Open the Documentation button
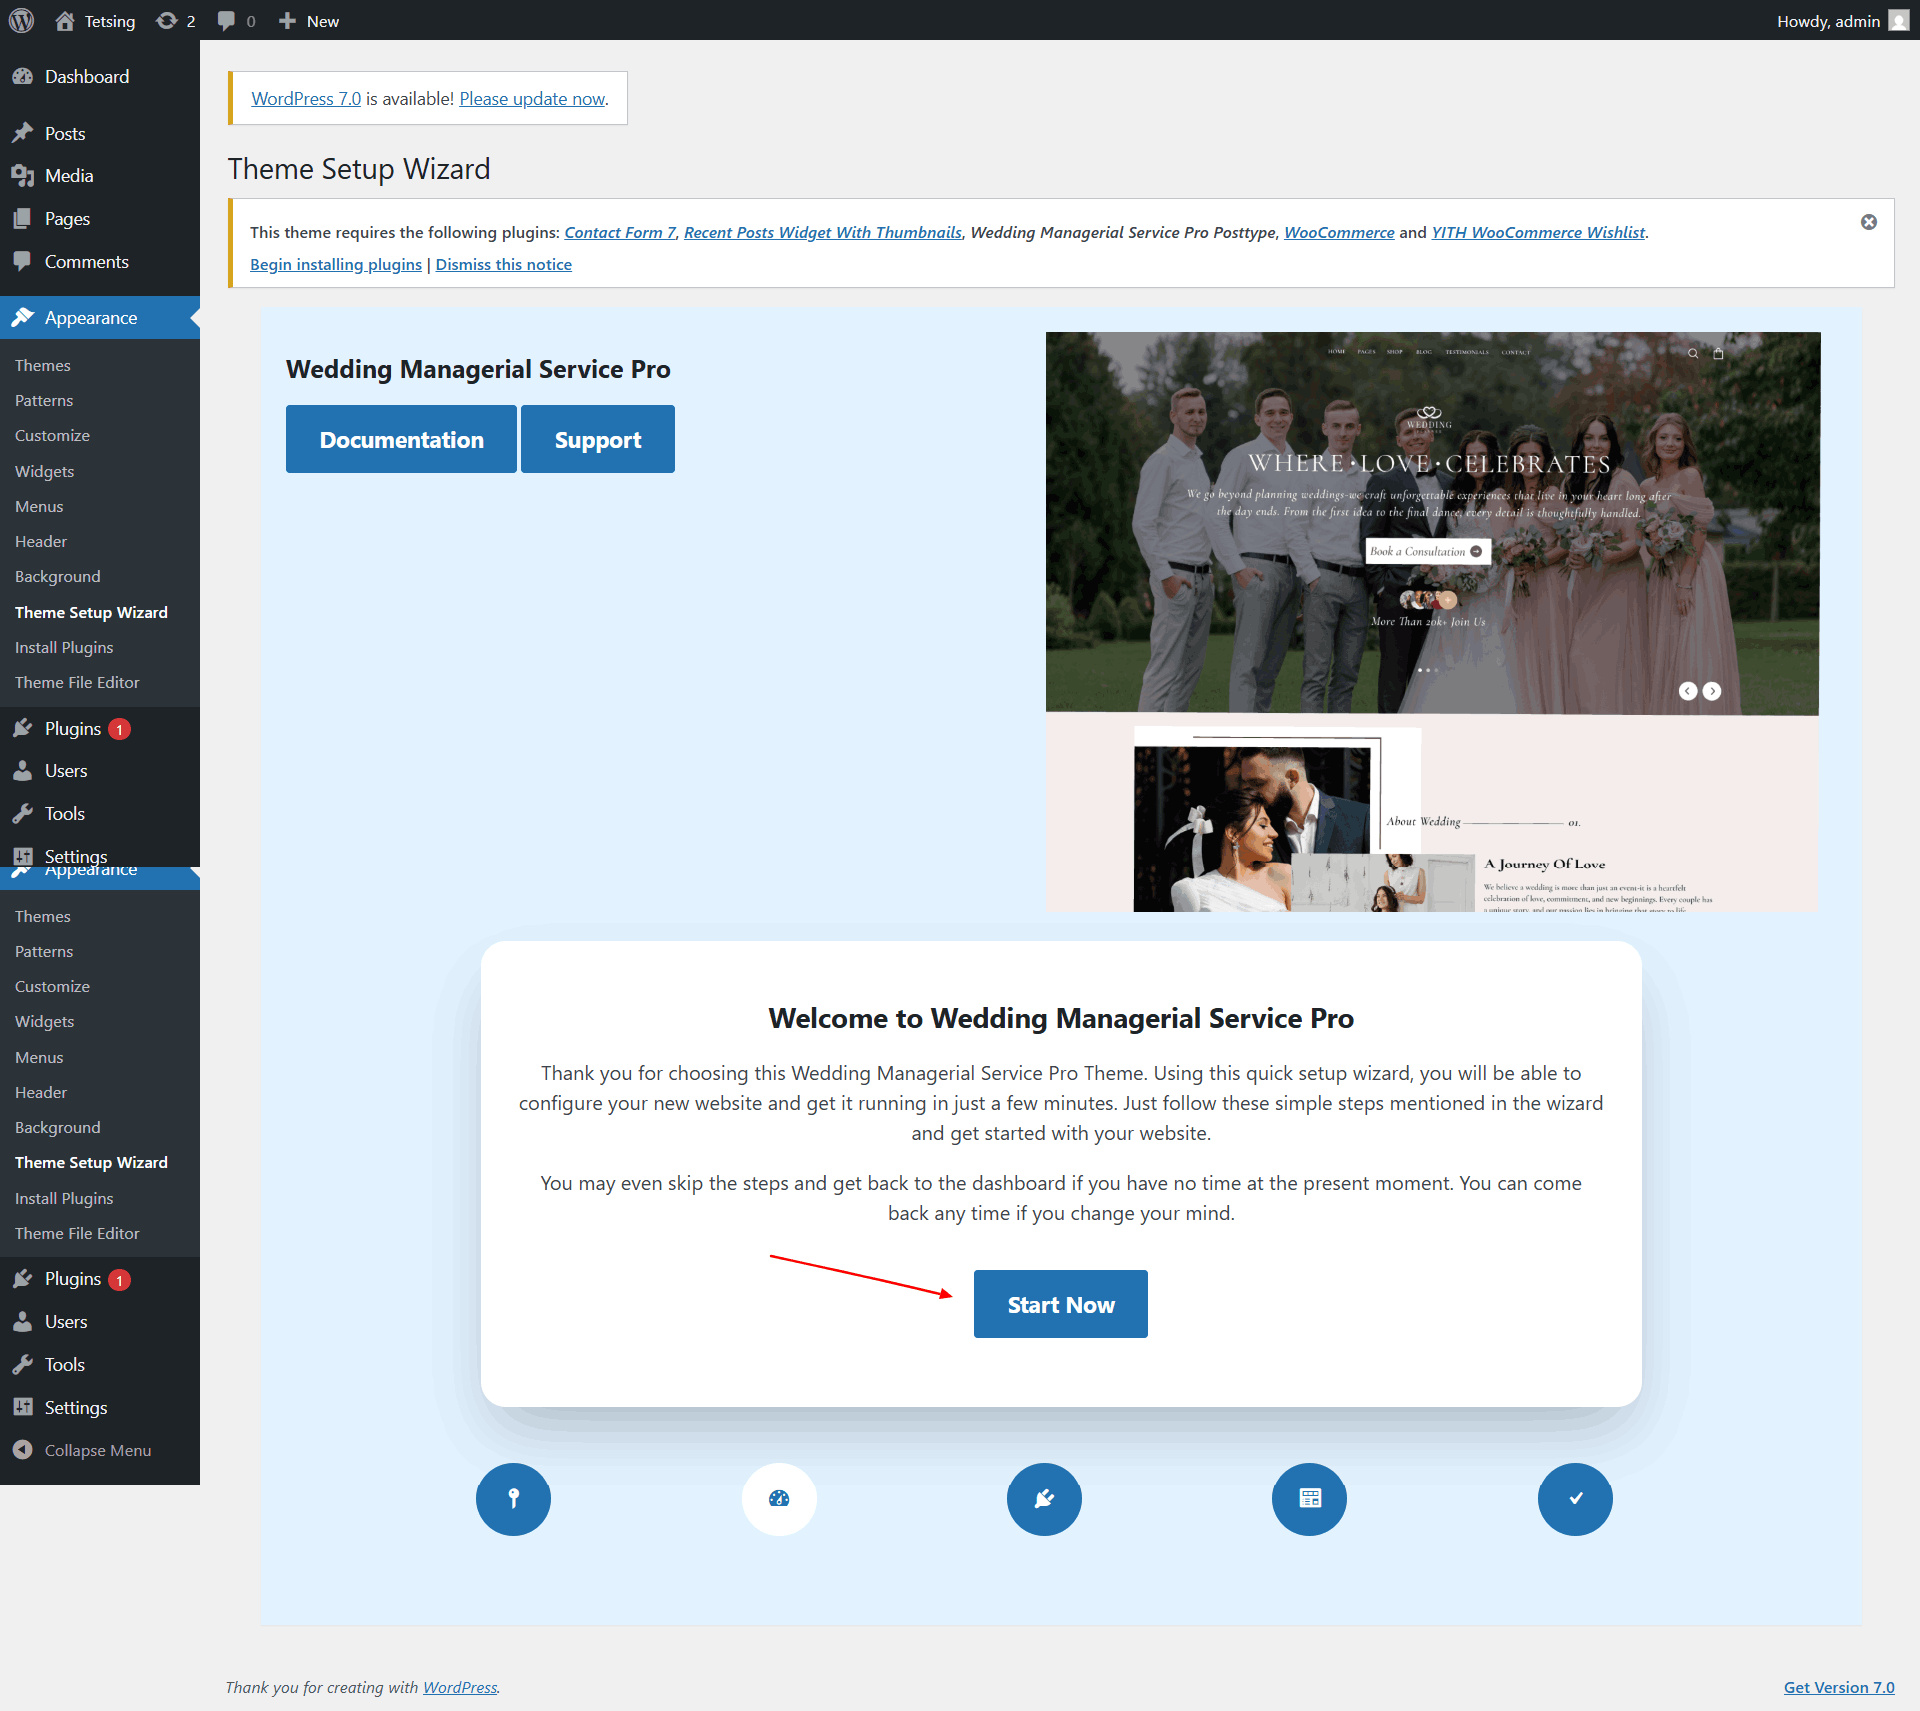 (401, 439)
